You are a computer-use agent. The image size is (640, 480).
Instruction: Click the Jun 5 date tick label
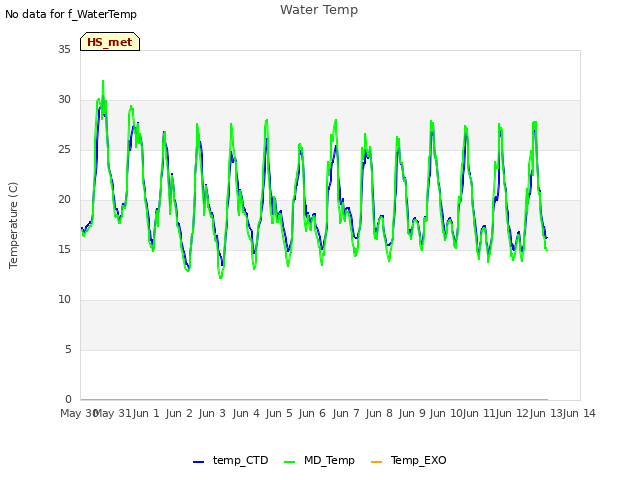pos(279,413)
